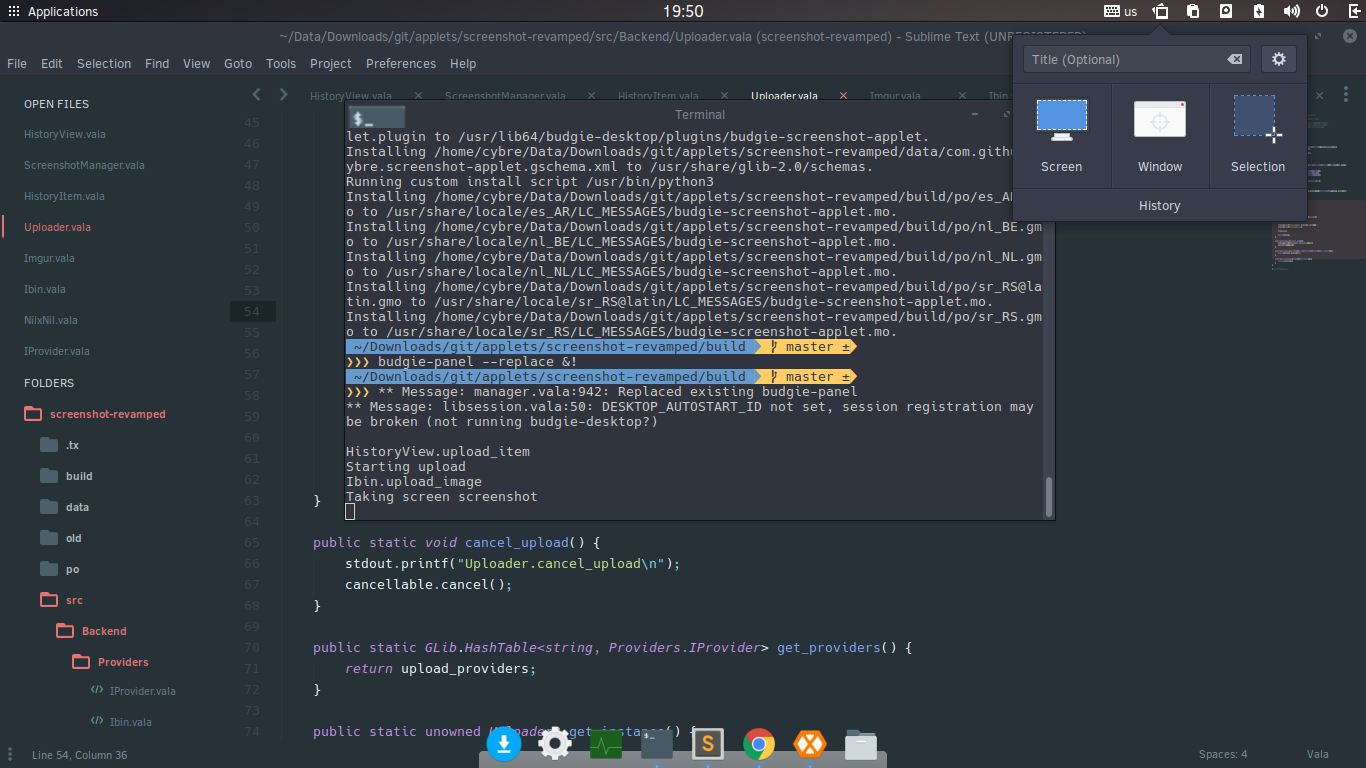
Task: Choose the Selection capture mode icon
Action: pyautogui.click(x=1257, y=118)
